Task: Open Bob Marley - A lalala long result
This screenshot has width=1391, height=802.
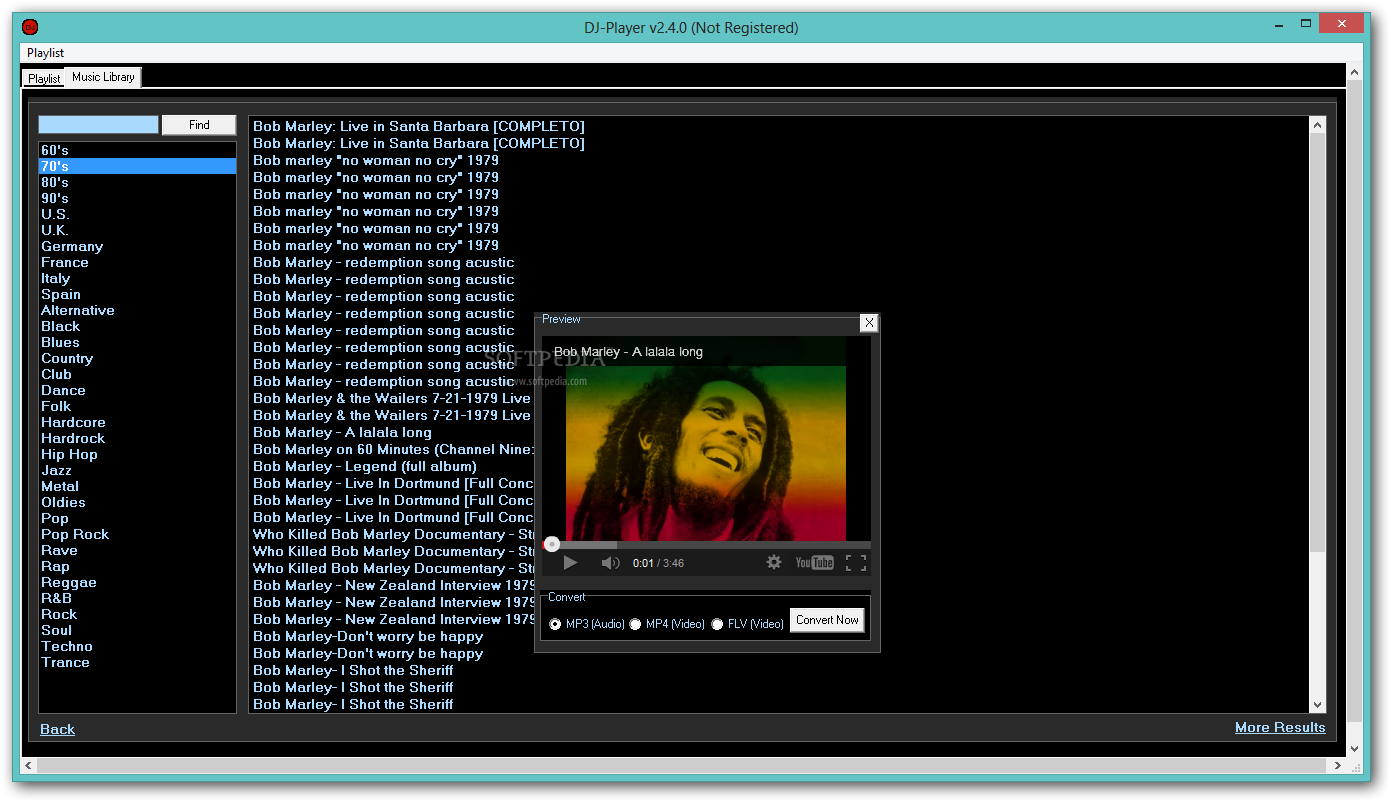Action: (x=342, y=432)
